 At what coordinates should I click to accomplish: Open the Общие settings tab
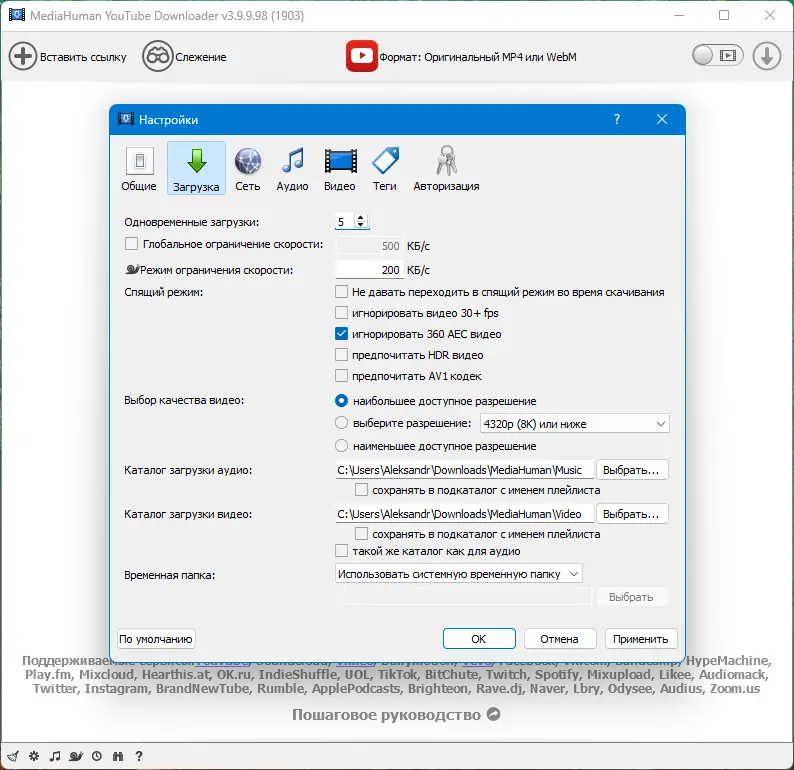click(x=139, y=169)
